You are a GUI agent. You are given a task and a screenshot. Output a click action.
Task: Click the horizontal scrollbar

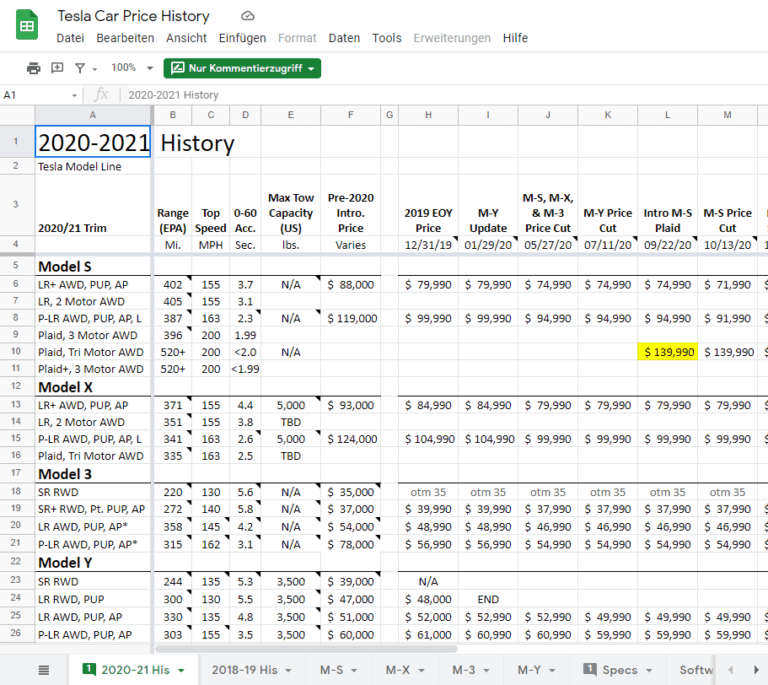click(x=306, y=649)
